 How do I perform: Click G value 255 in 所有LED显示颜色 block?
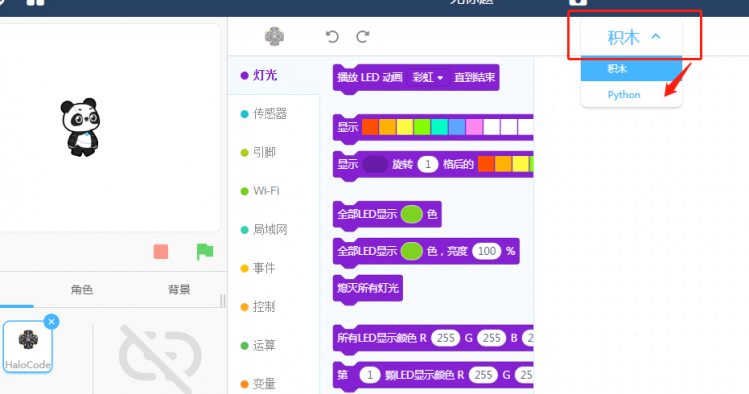pos(492,338)
